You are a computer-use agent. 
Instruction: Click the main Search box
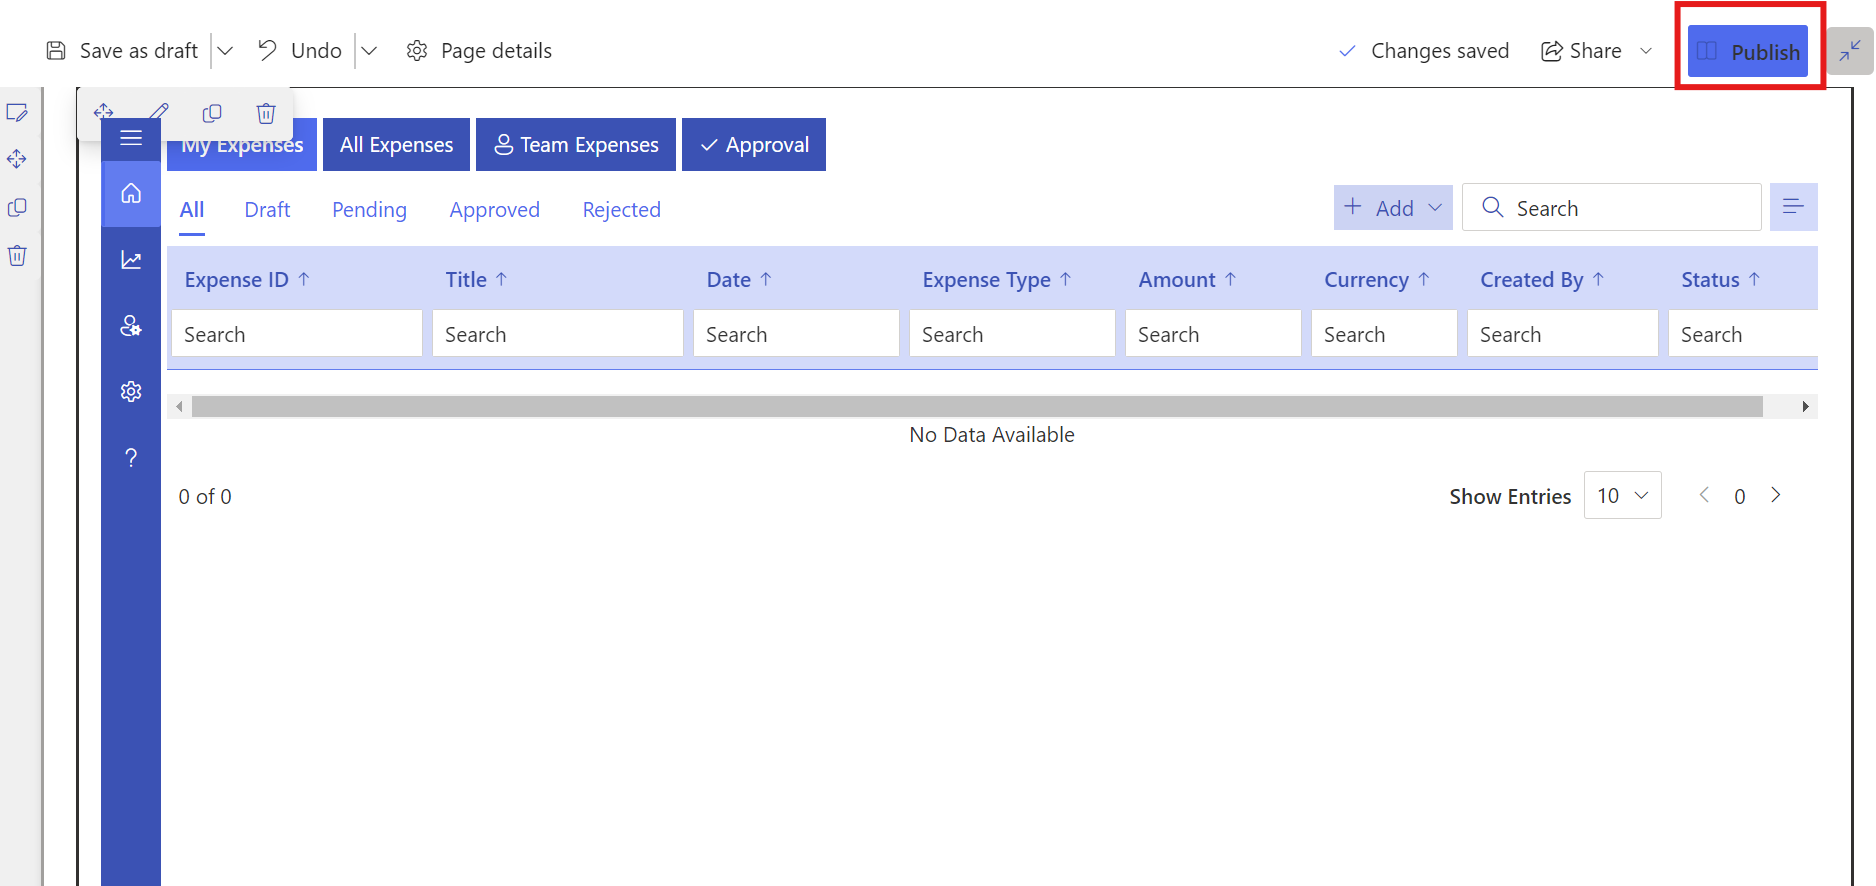click(1612, 208)
